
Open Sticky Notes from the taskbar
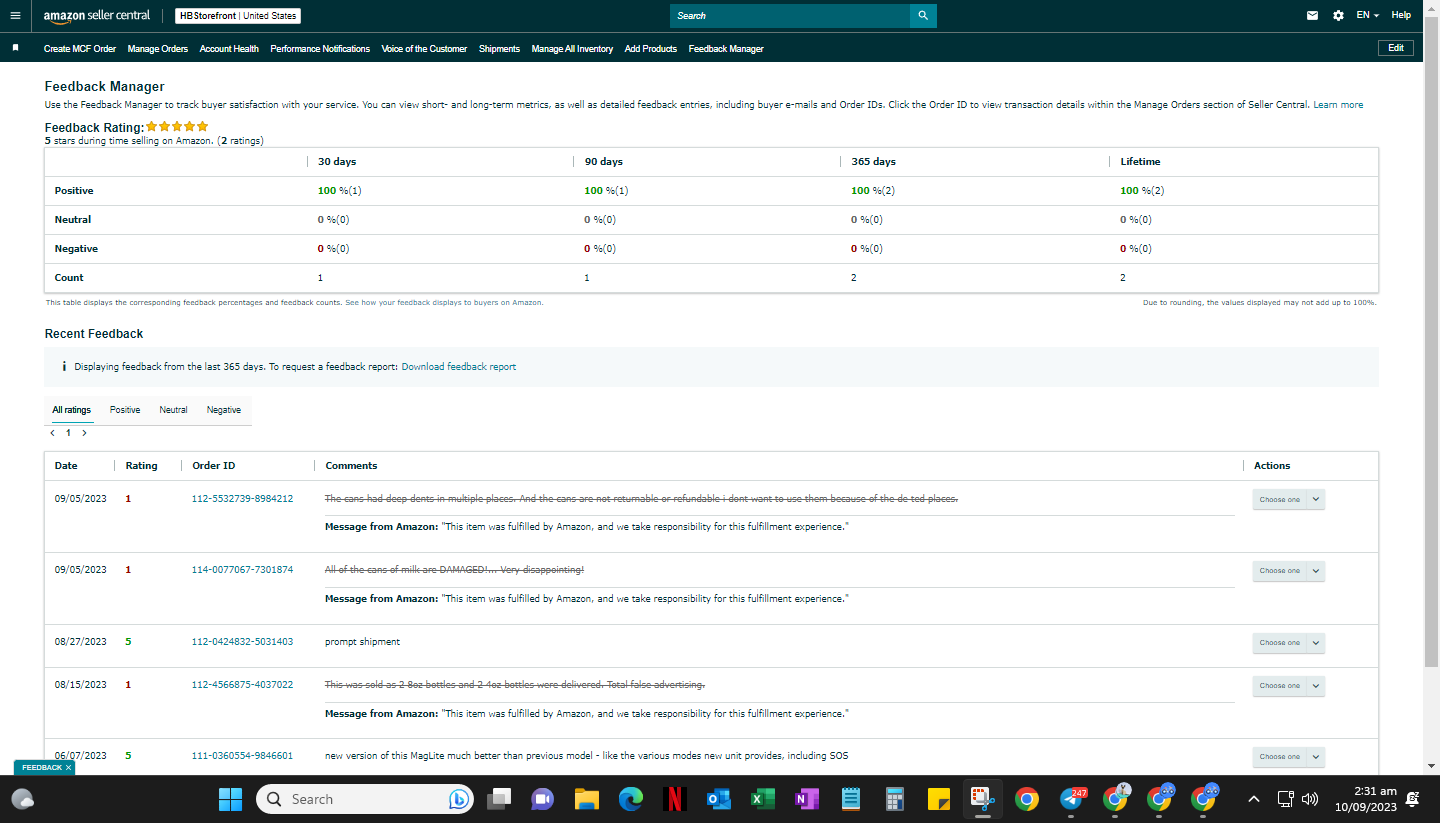coord(938,799)
